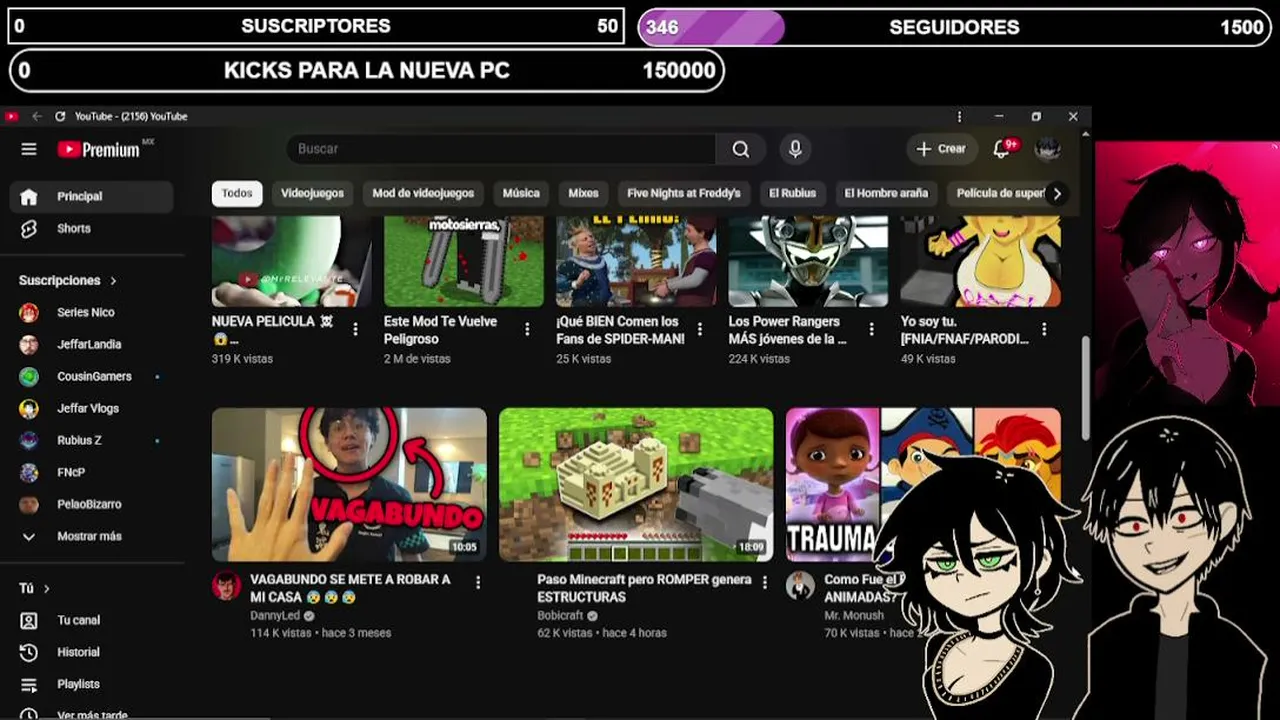Open the Bobicraft channel name link
The height and width of the screenshot is (720, 1280).
click(560, 616)
